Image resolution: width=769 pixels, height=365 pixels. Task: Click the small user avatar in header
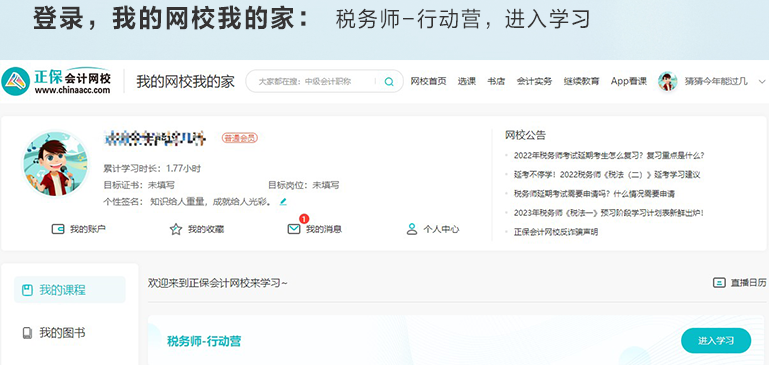(x=667, y=81)
